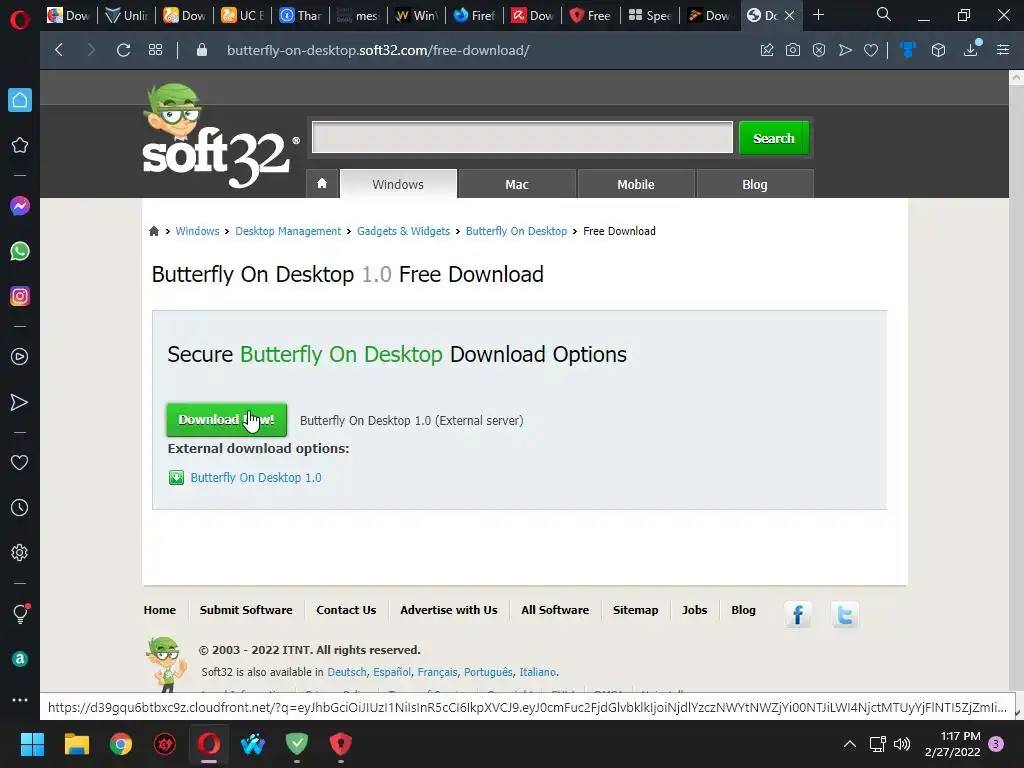Open sidebar three-dots setup menu

[20, 699]
